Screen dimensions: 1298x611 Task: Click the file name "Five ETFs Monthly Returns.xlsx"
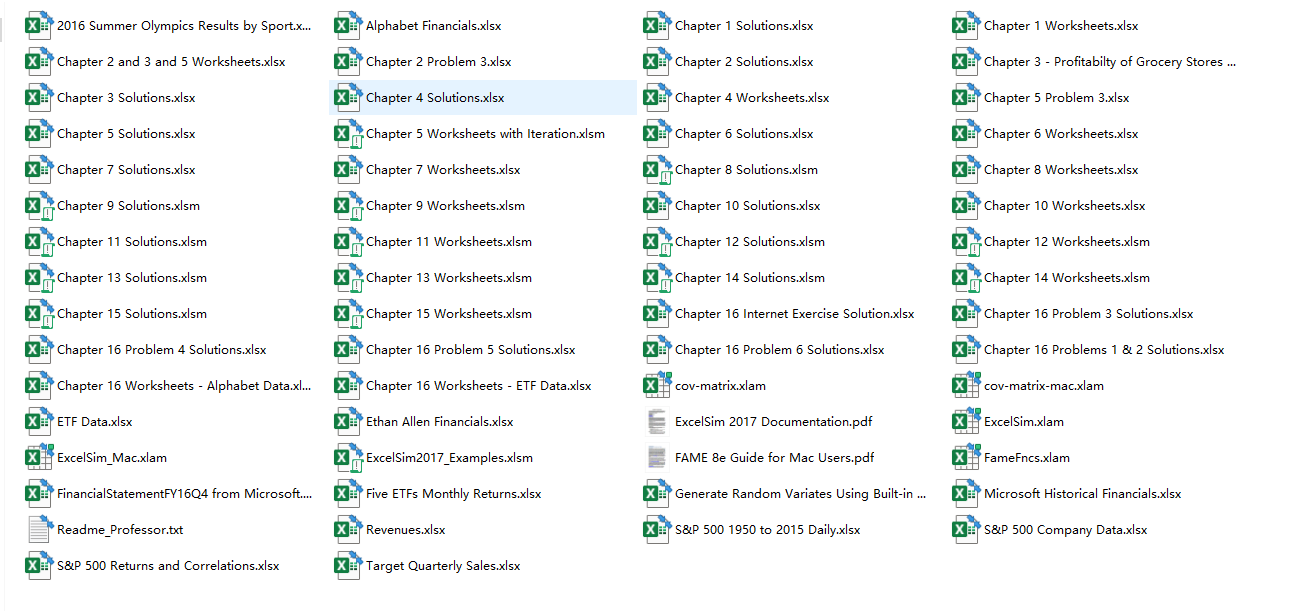[x=454, y=494]
